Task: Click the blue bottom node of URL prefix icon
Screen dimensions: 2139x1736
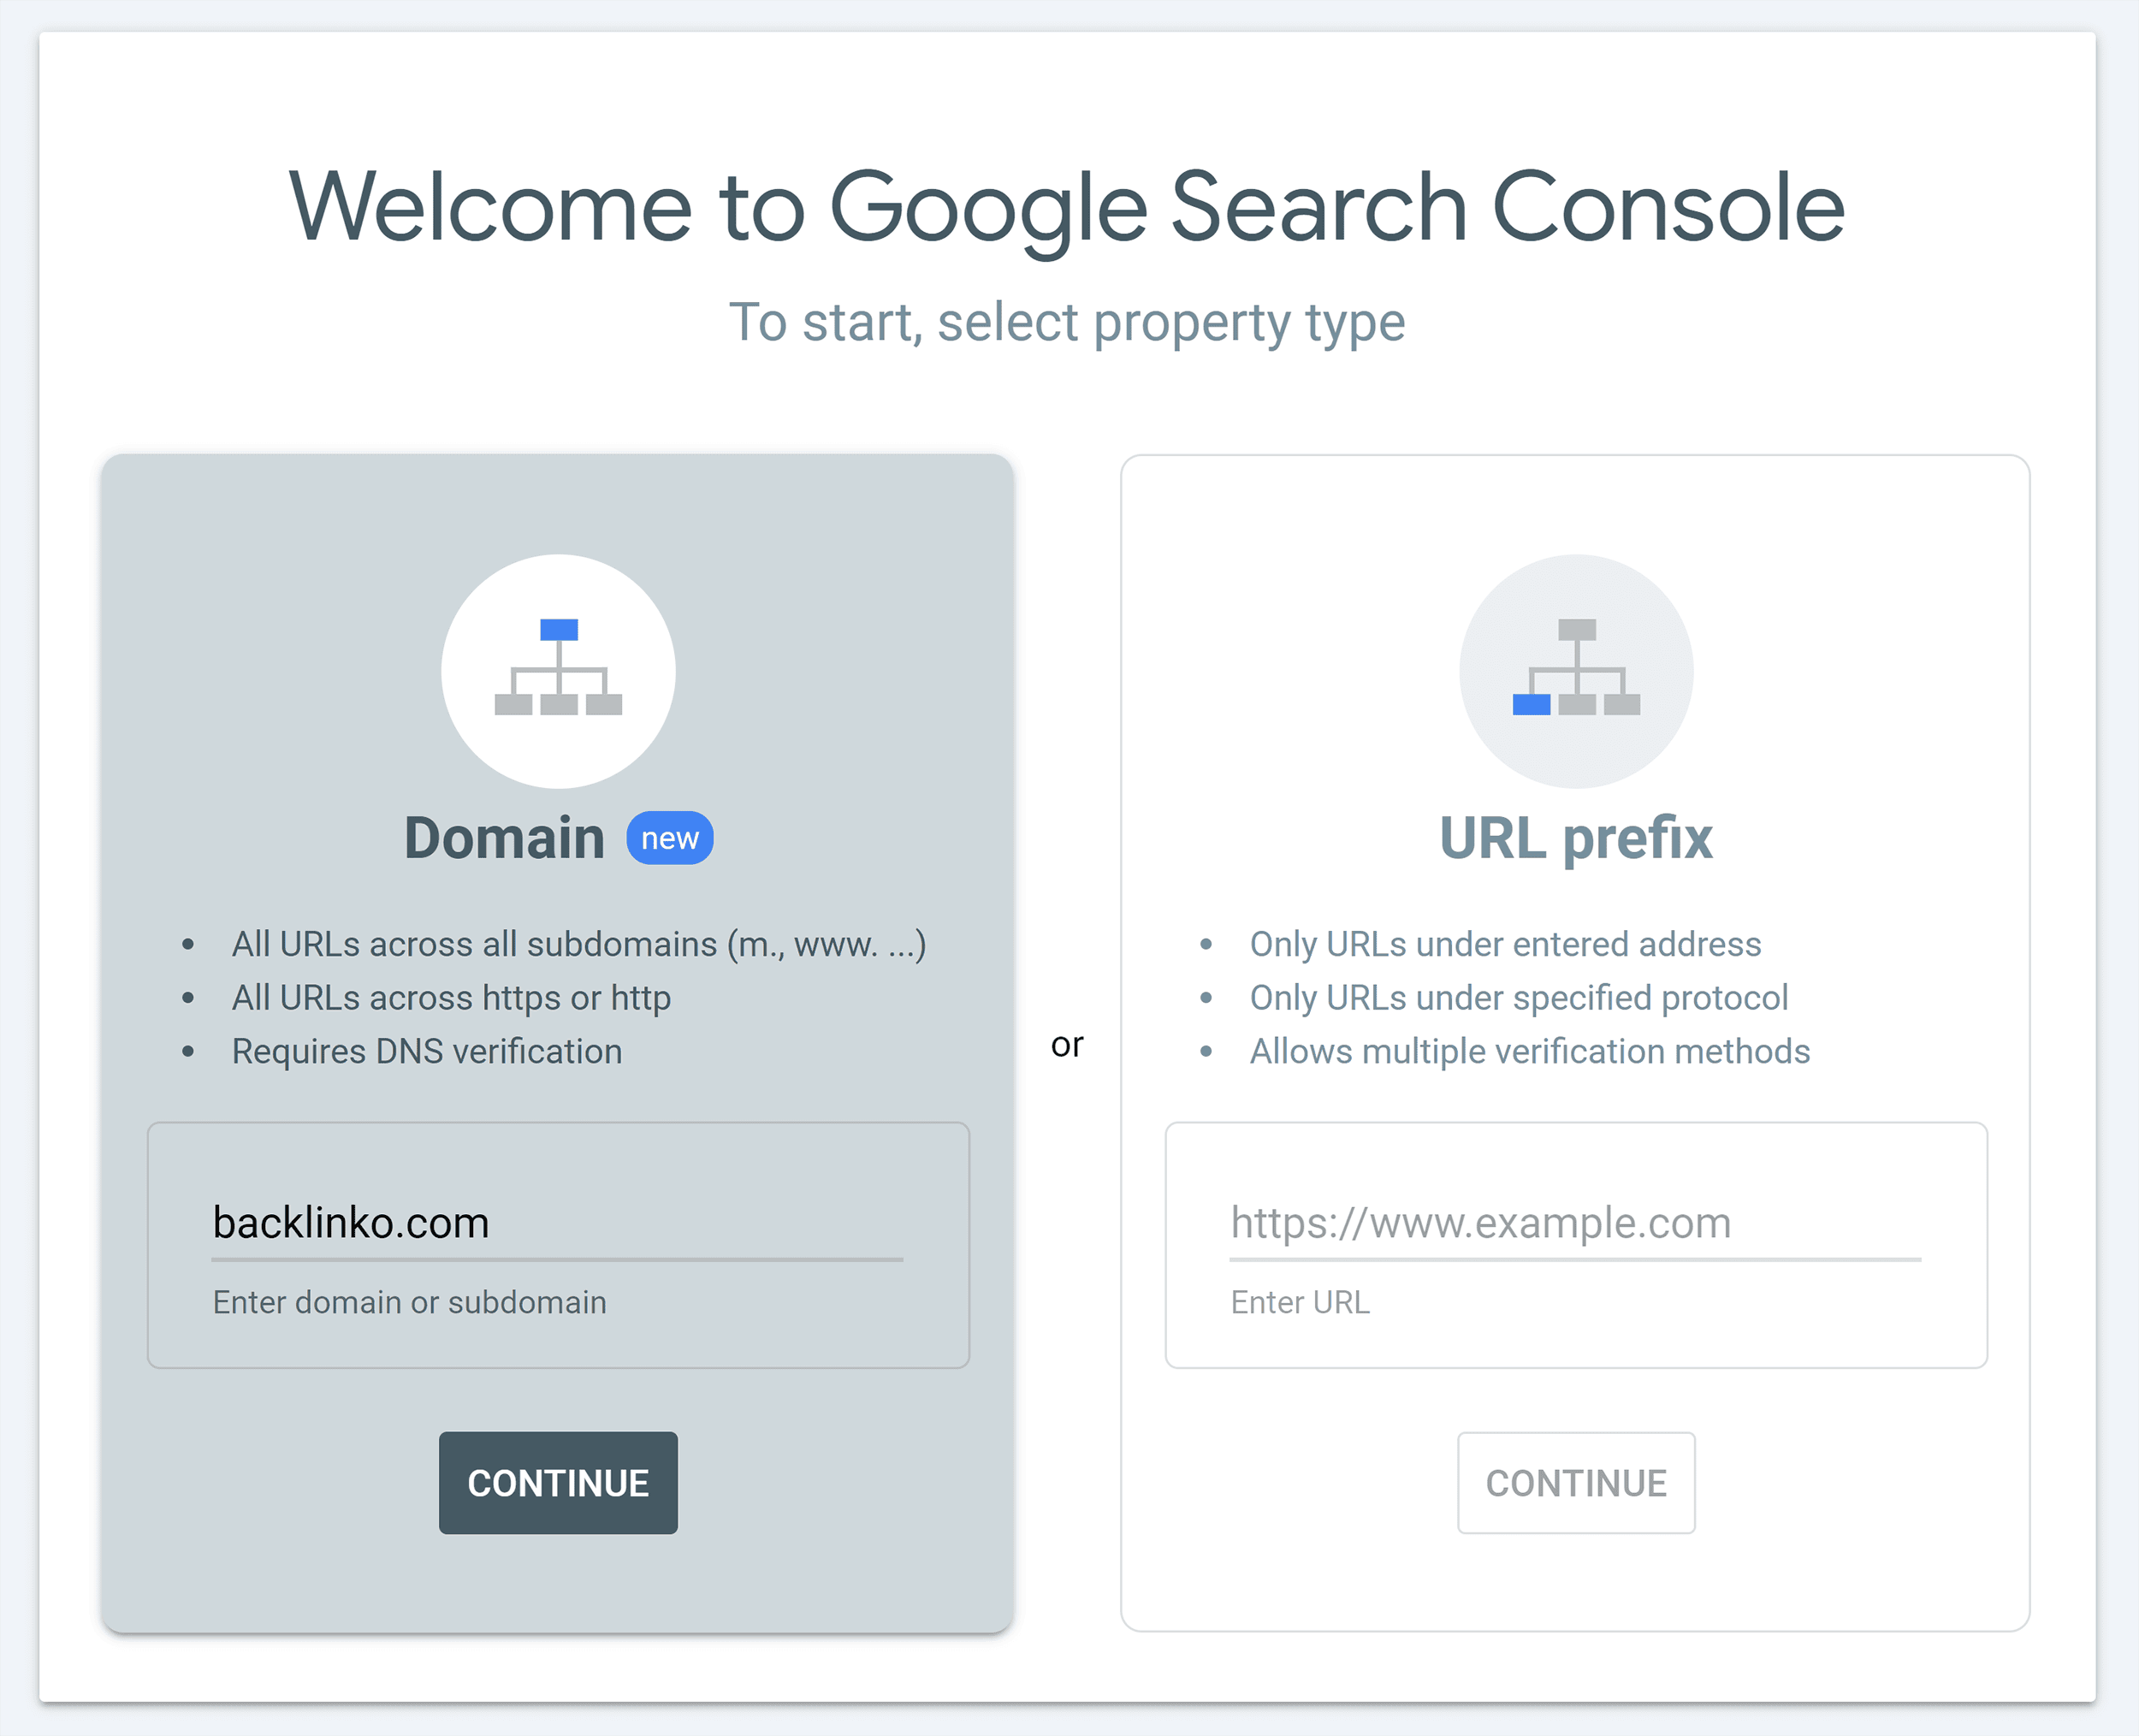Action: click(x=1532, y=705)
